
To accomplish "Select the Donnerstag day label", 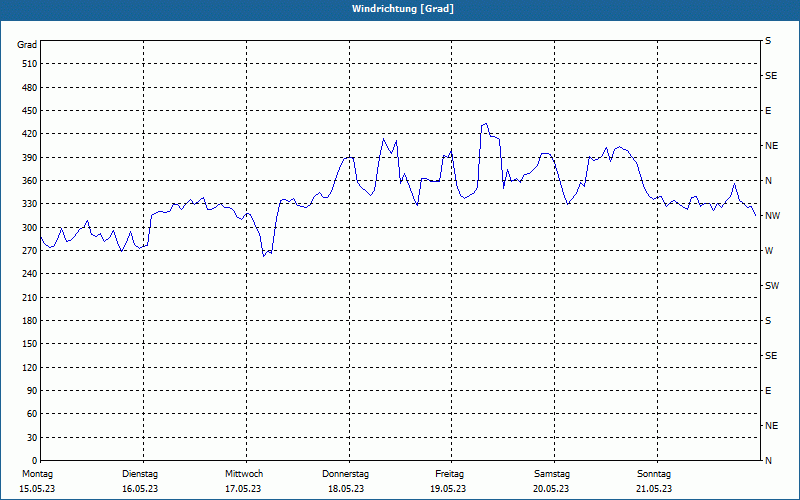I will [x=345, y=474].
